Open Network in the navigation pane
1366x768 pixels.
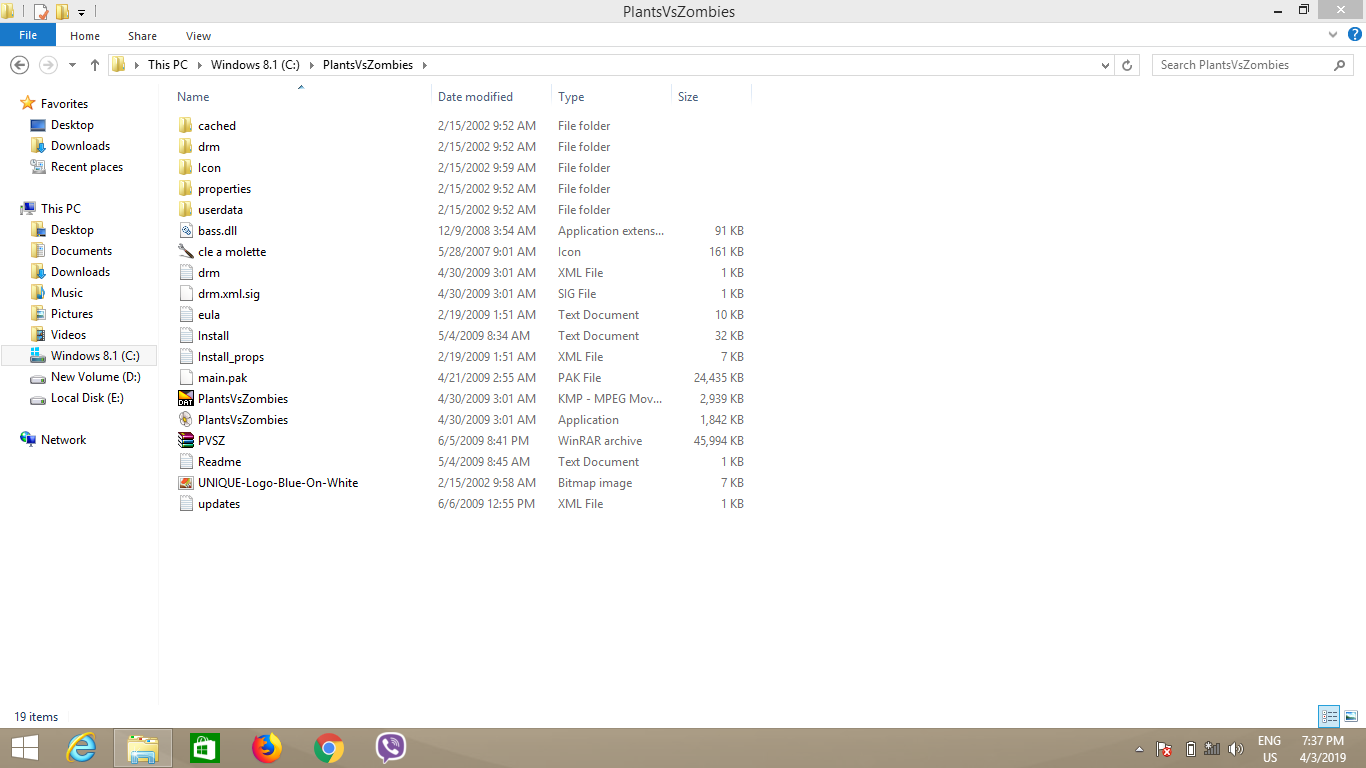pyautogui.click(x=63, y=440)
